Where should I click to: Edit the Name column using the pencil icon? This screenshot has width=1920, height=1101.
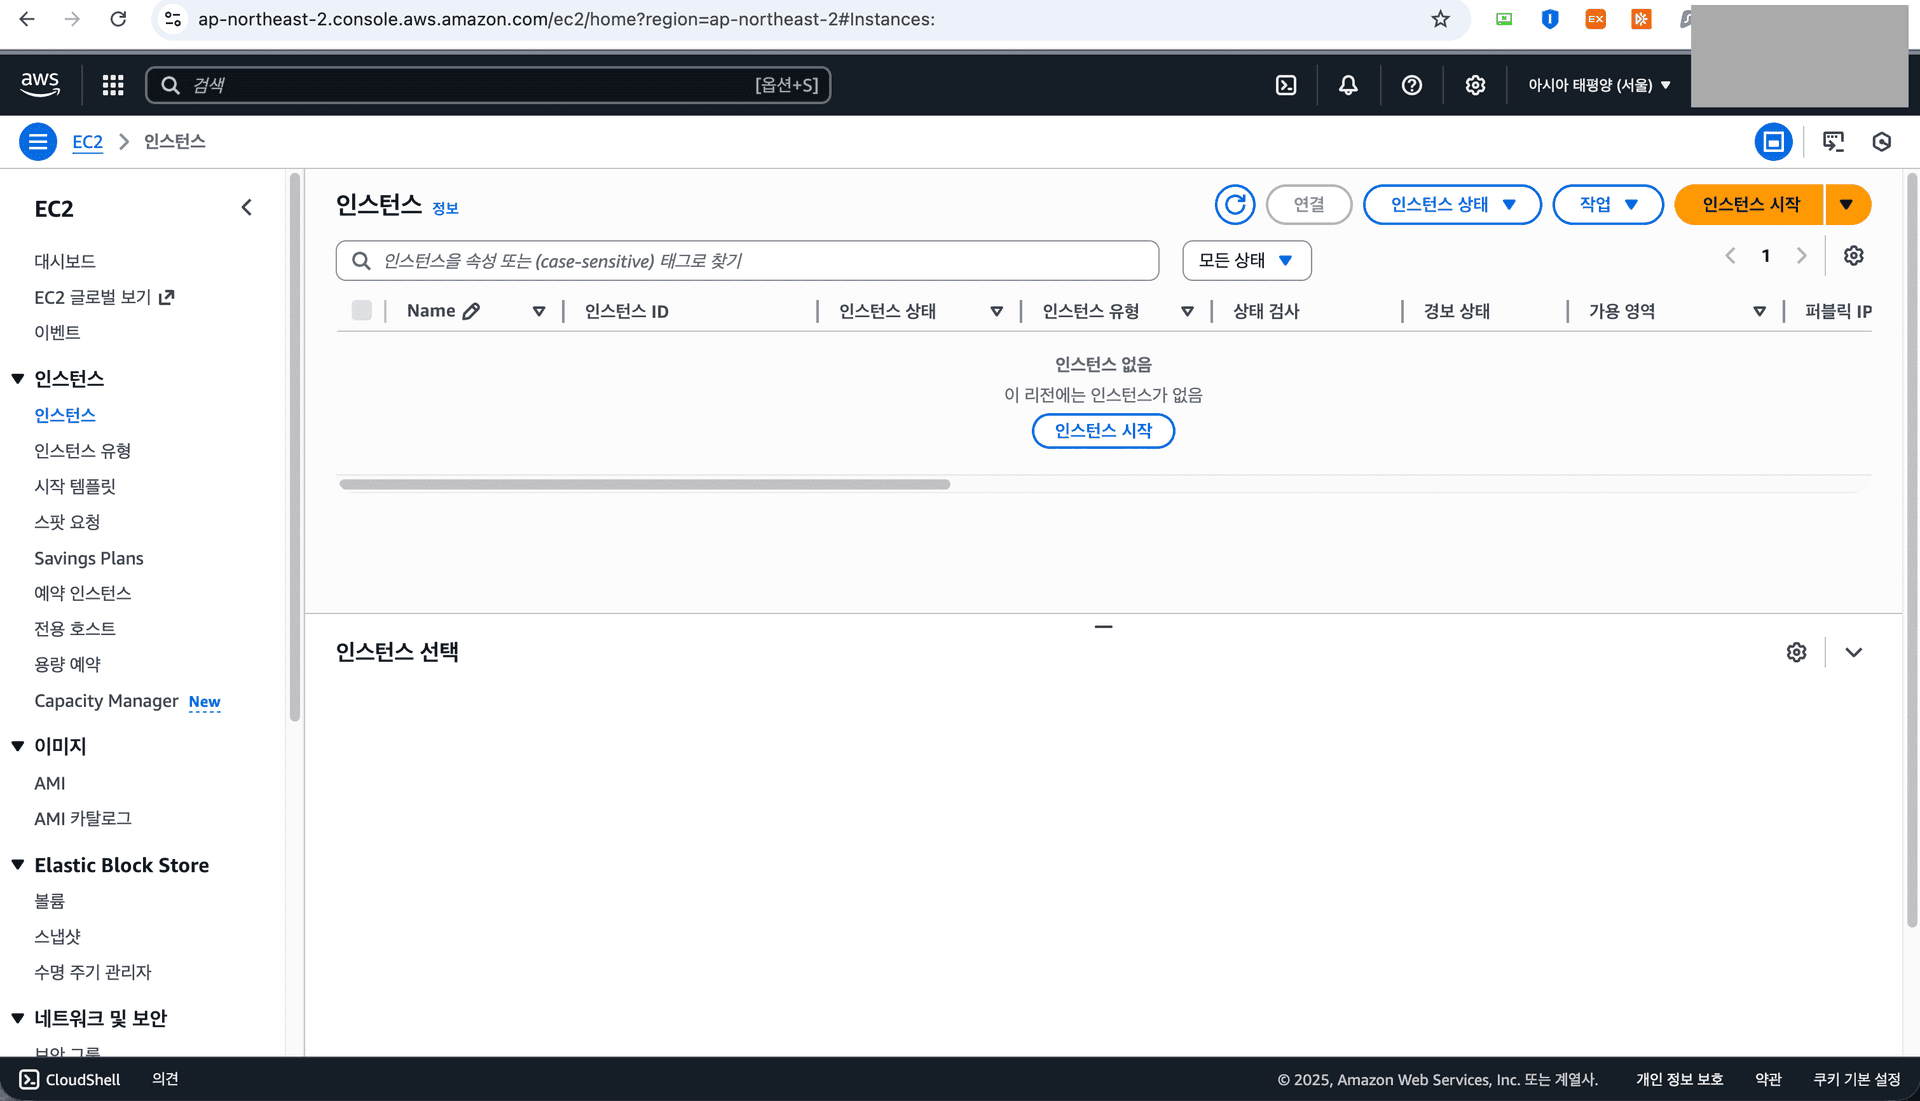(x=473, y=310)
